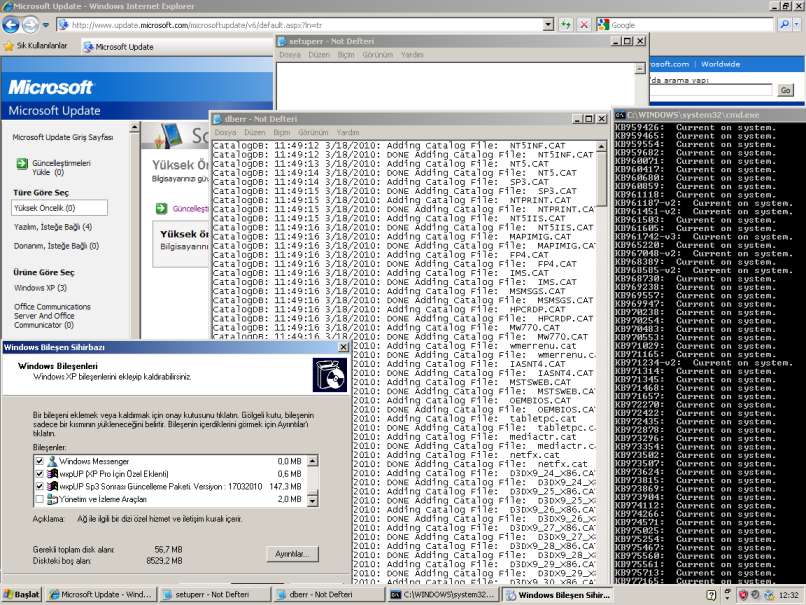Toggle the Windows Messenger checkbox
This screenshot has height=605, width=806.
pyautogui.click(x=40, y=461)
